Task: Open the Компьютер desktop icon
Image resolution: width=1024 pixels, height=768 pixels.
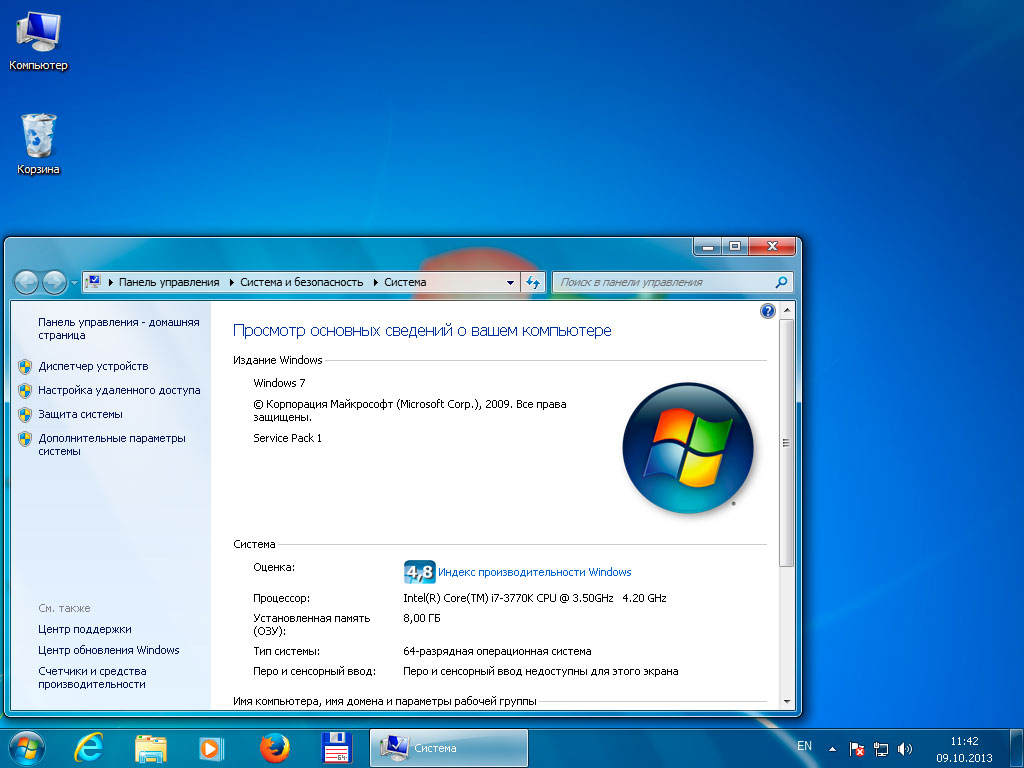Action: pos(38,38)
